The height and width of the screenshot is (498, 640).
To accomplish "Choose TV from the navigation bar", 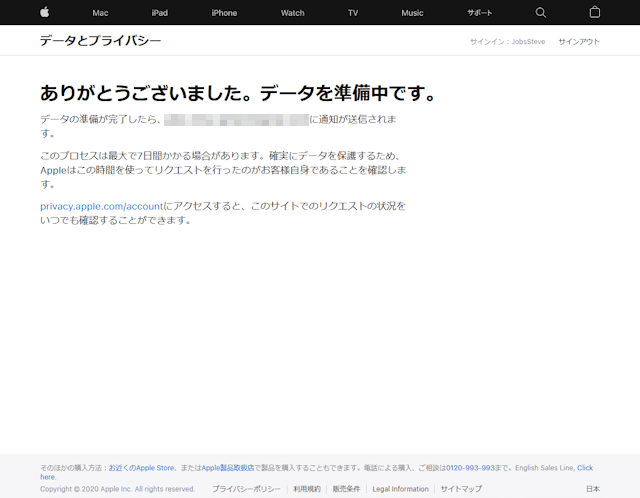I will (353, 13).
